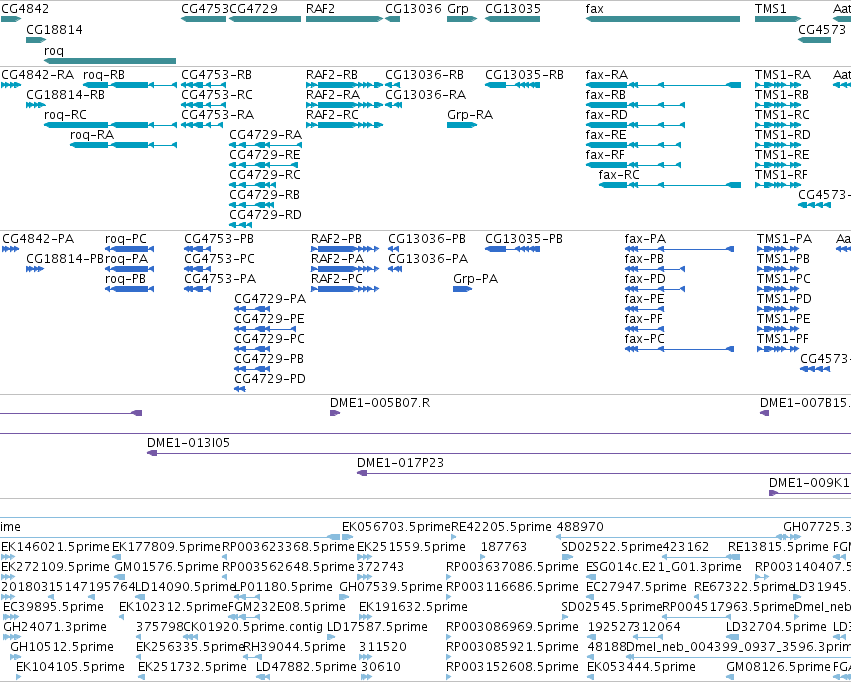Select transcript label fax-RC
The height and width of the screenshot is (682, 851).
pos(619,175)
